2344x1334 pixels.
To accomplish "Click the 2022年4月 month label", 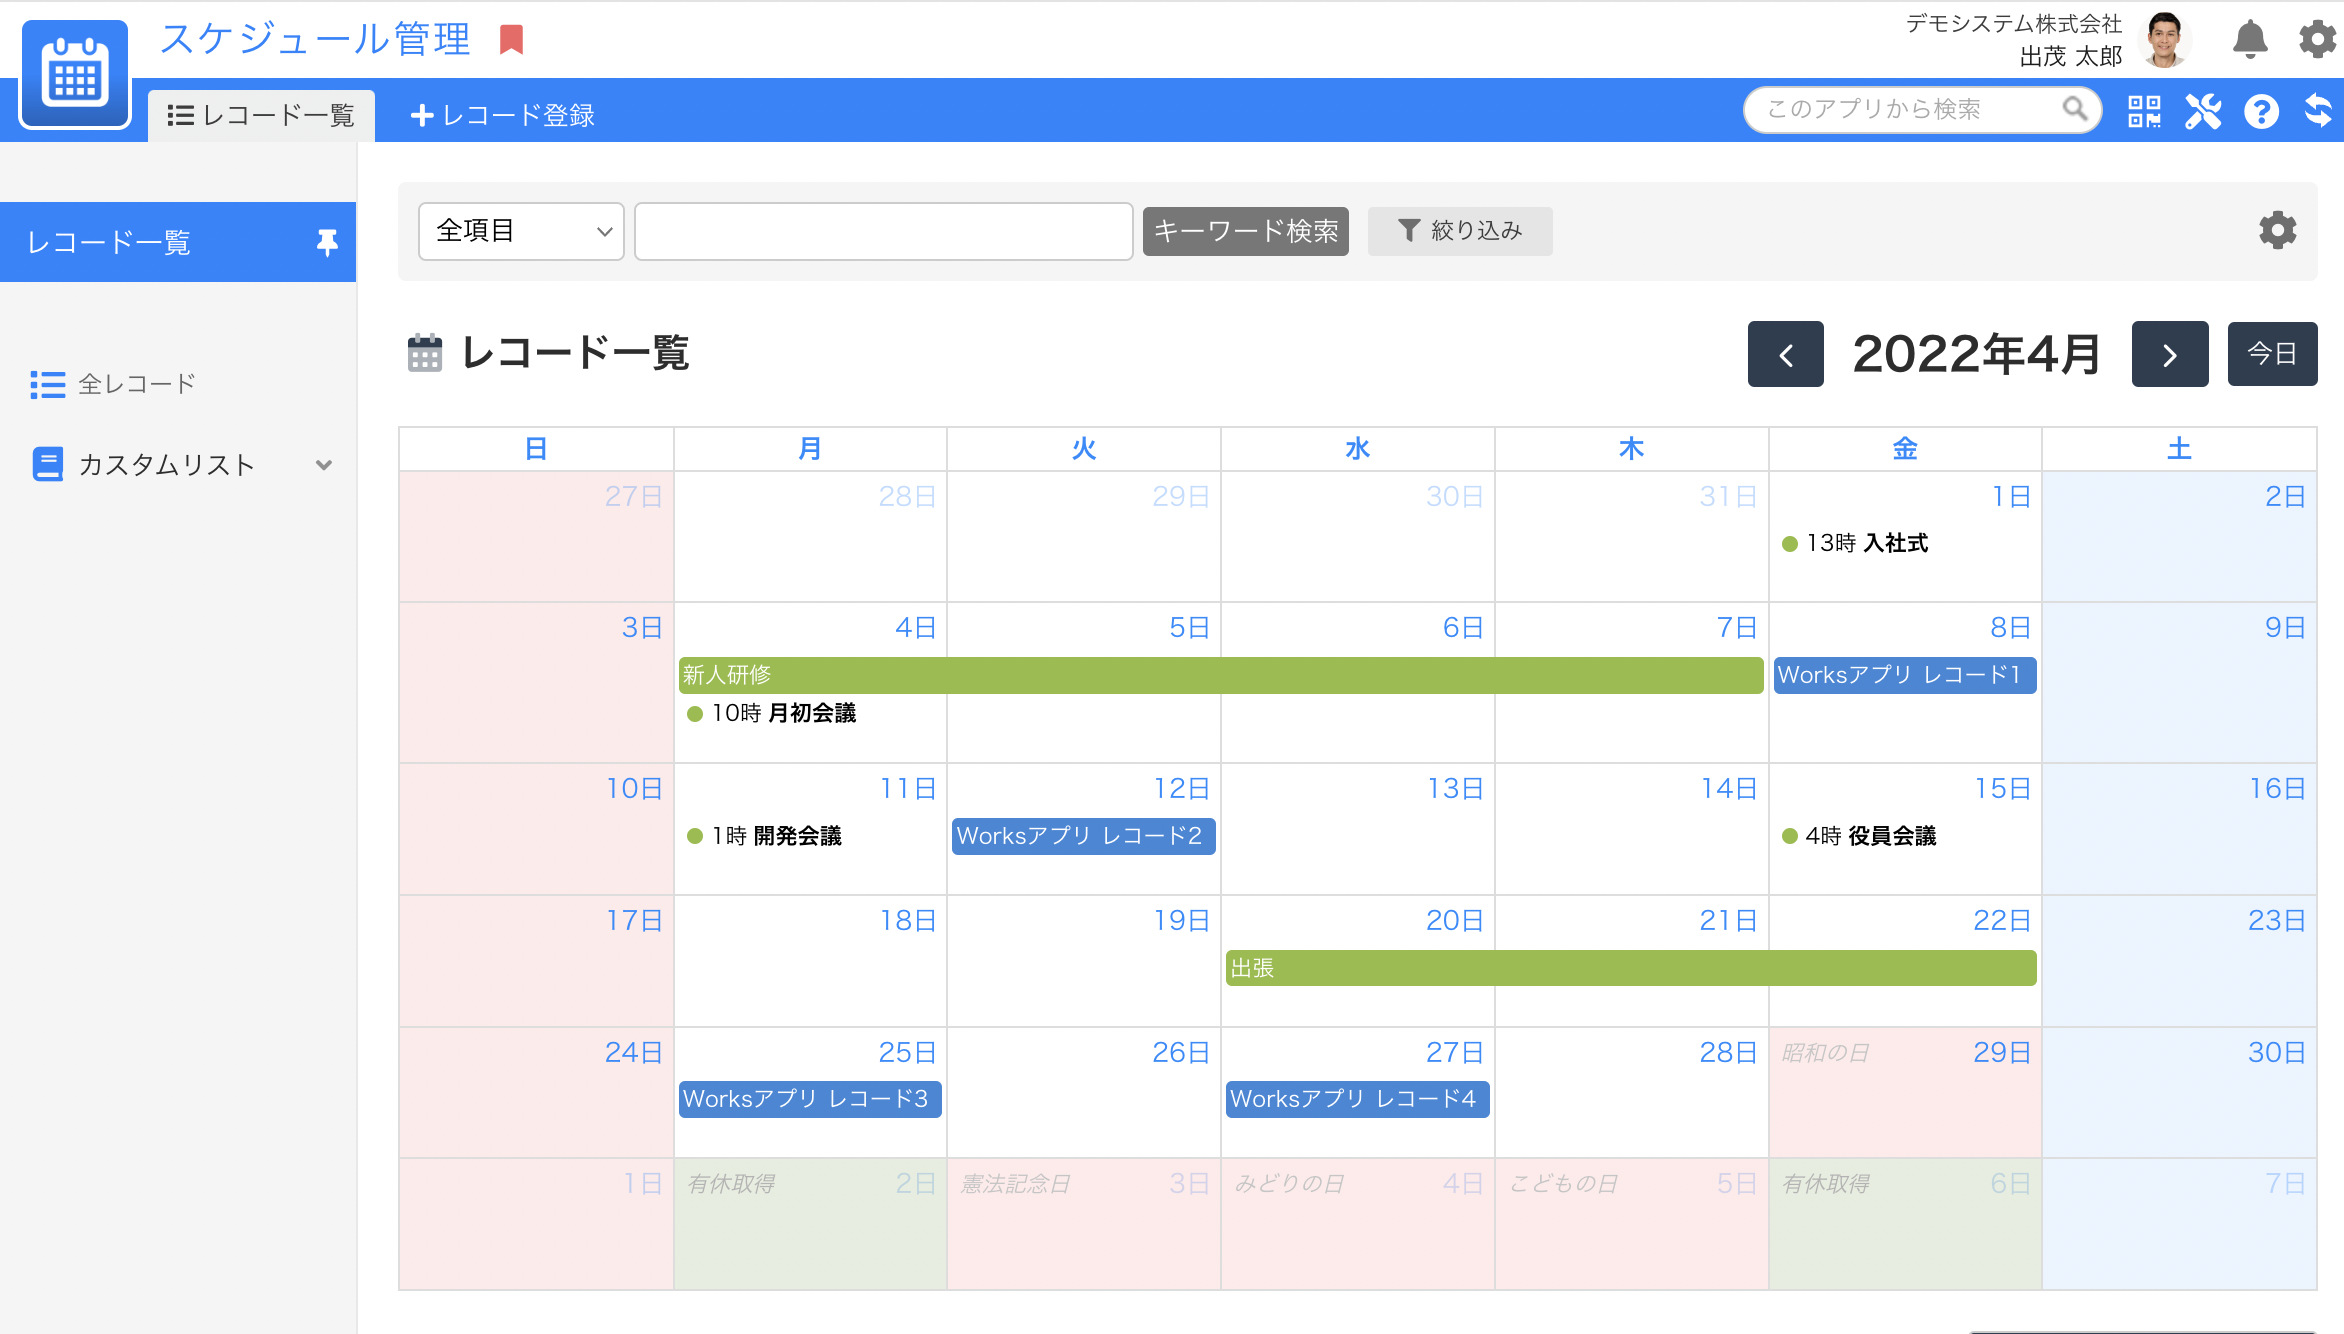I will (1977, 354).
